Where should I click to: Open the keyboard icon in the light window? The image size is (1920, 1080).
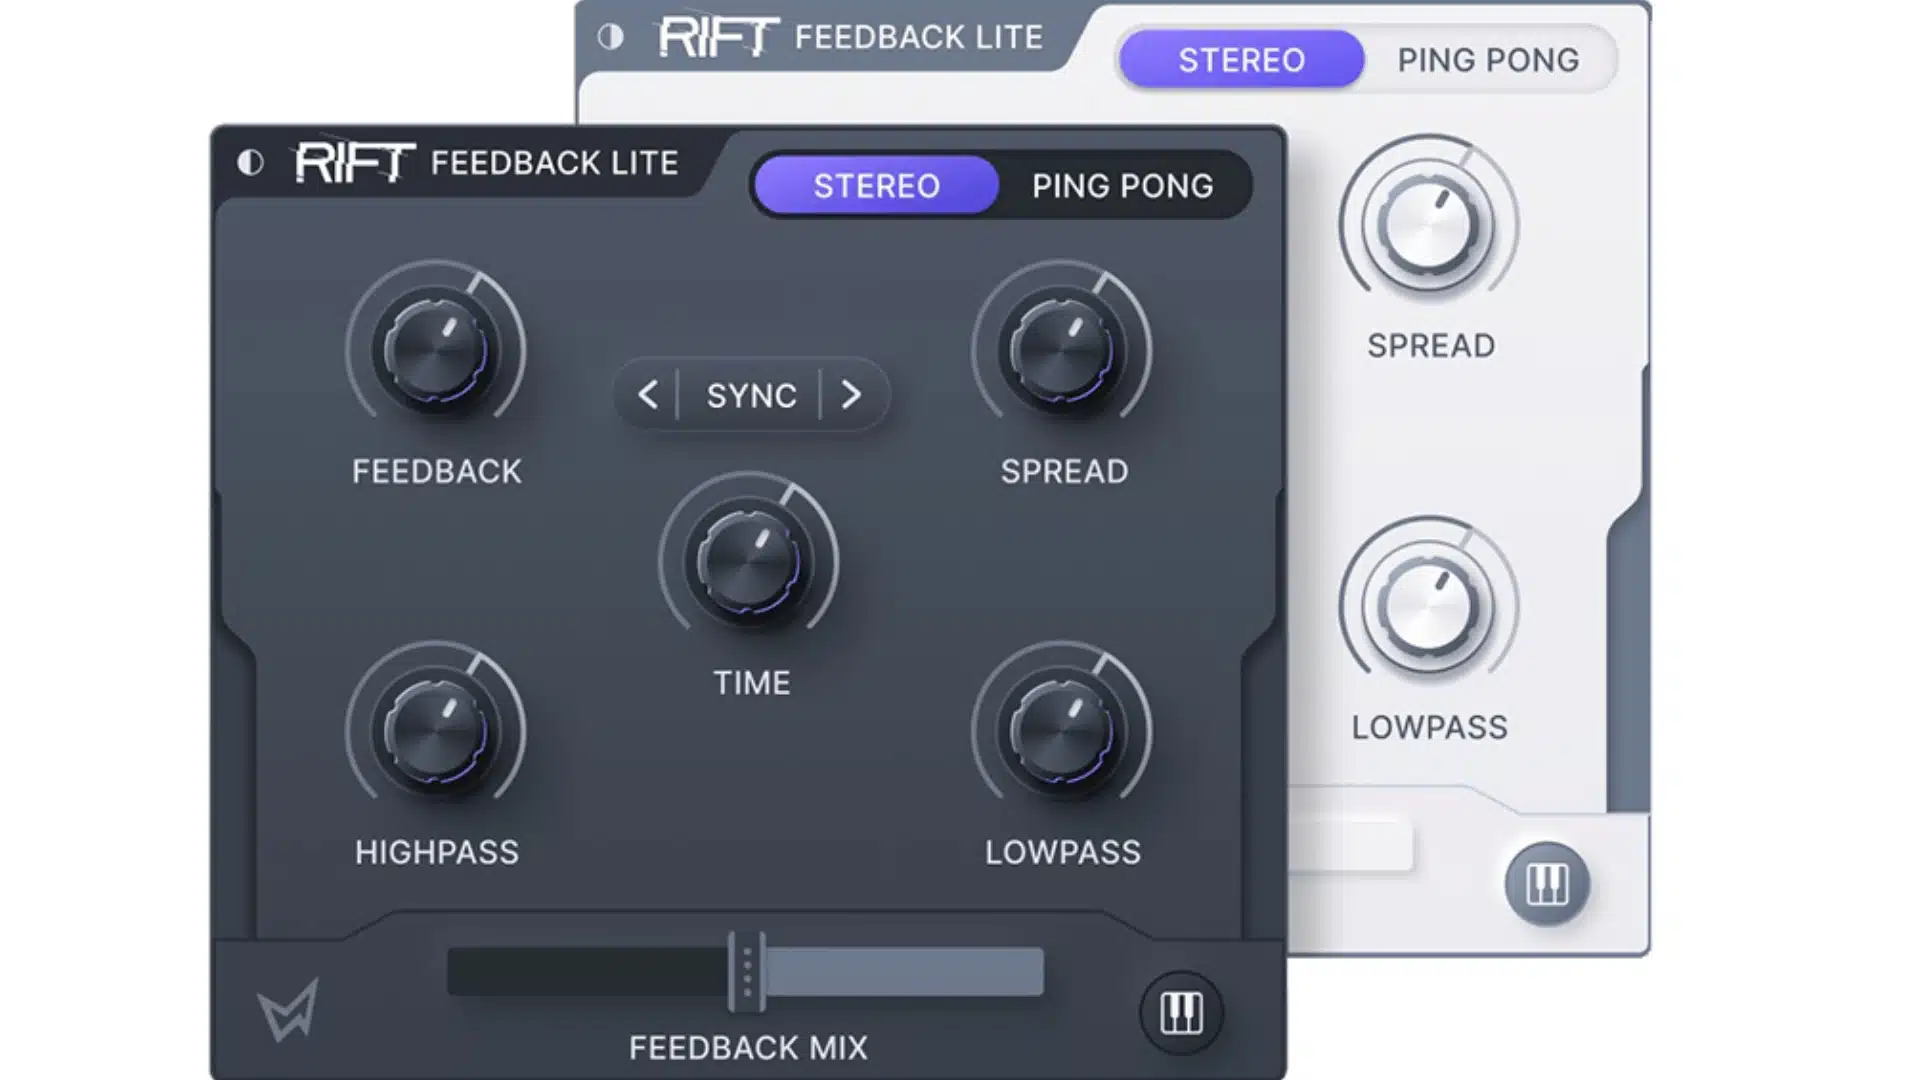(x=1547, y=884)
